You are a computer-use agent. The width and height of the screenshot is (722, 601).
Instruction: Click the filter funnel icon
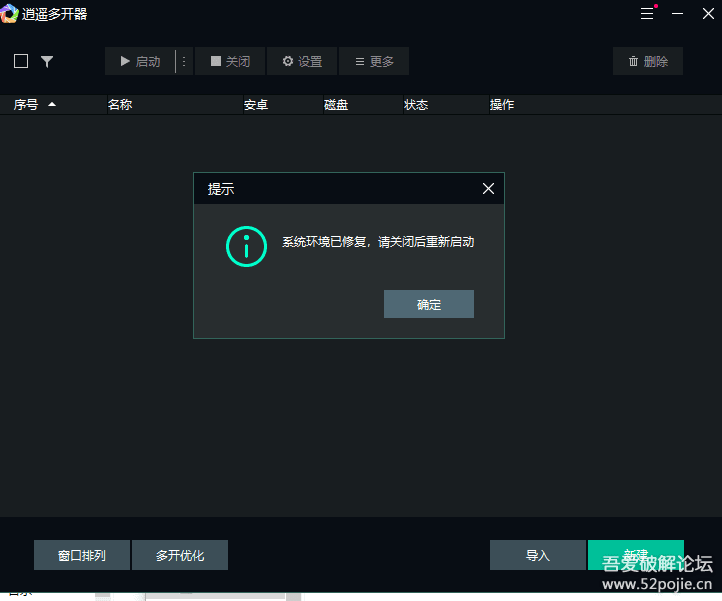pyautogui.click(x=47, y=61)
